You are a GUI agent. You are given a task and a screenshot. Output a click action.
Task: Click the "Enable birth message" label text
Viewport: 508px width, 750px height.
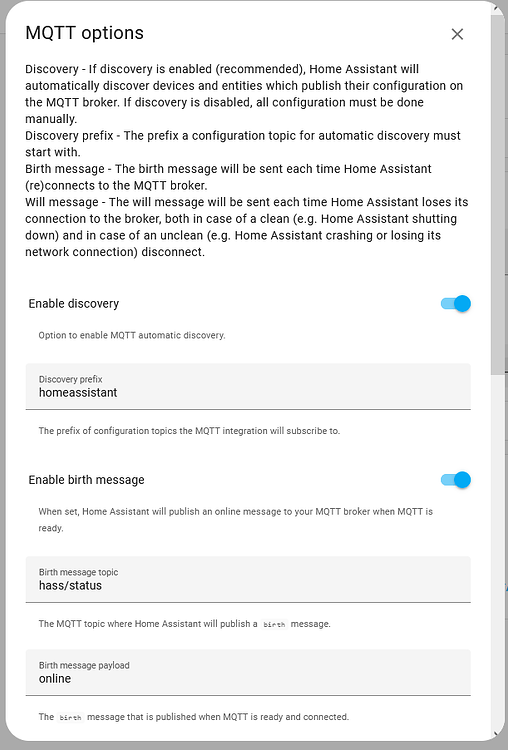87,480
